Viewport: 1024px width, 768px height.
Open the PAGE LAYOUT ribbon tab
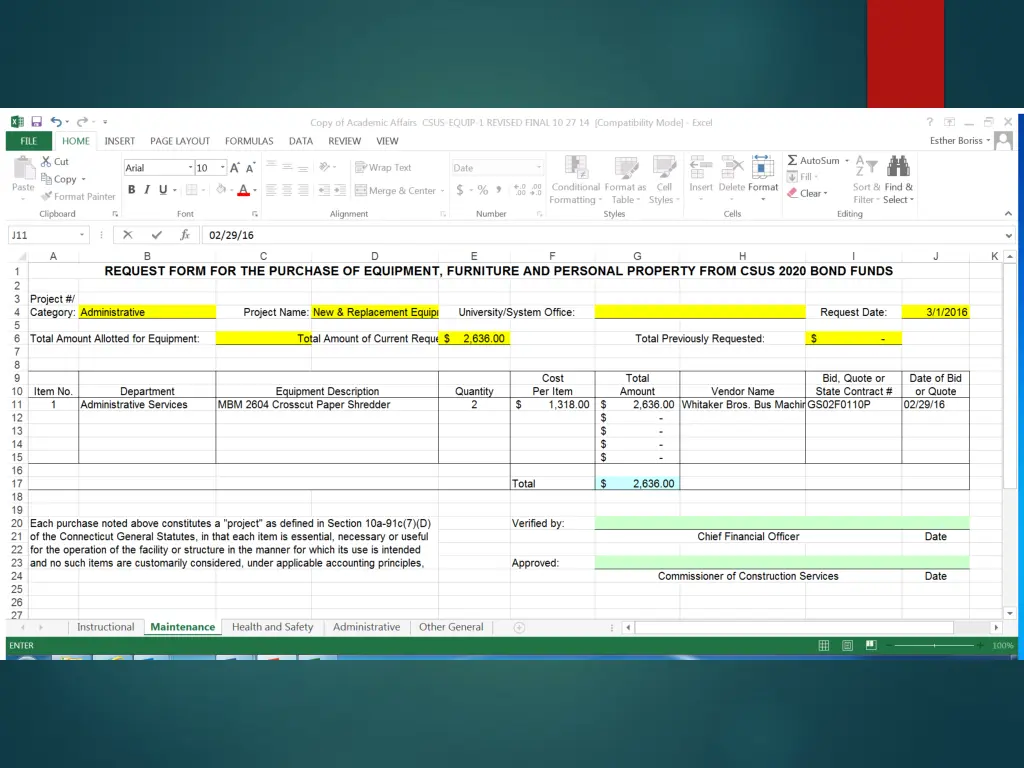180,141
